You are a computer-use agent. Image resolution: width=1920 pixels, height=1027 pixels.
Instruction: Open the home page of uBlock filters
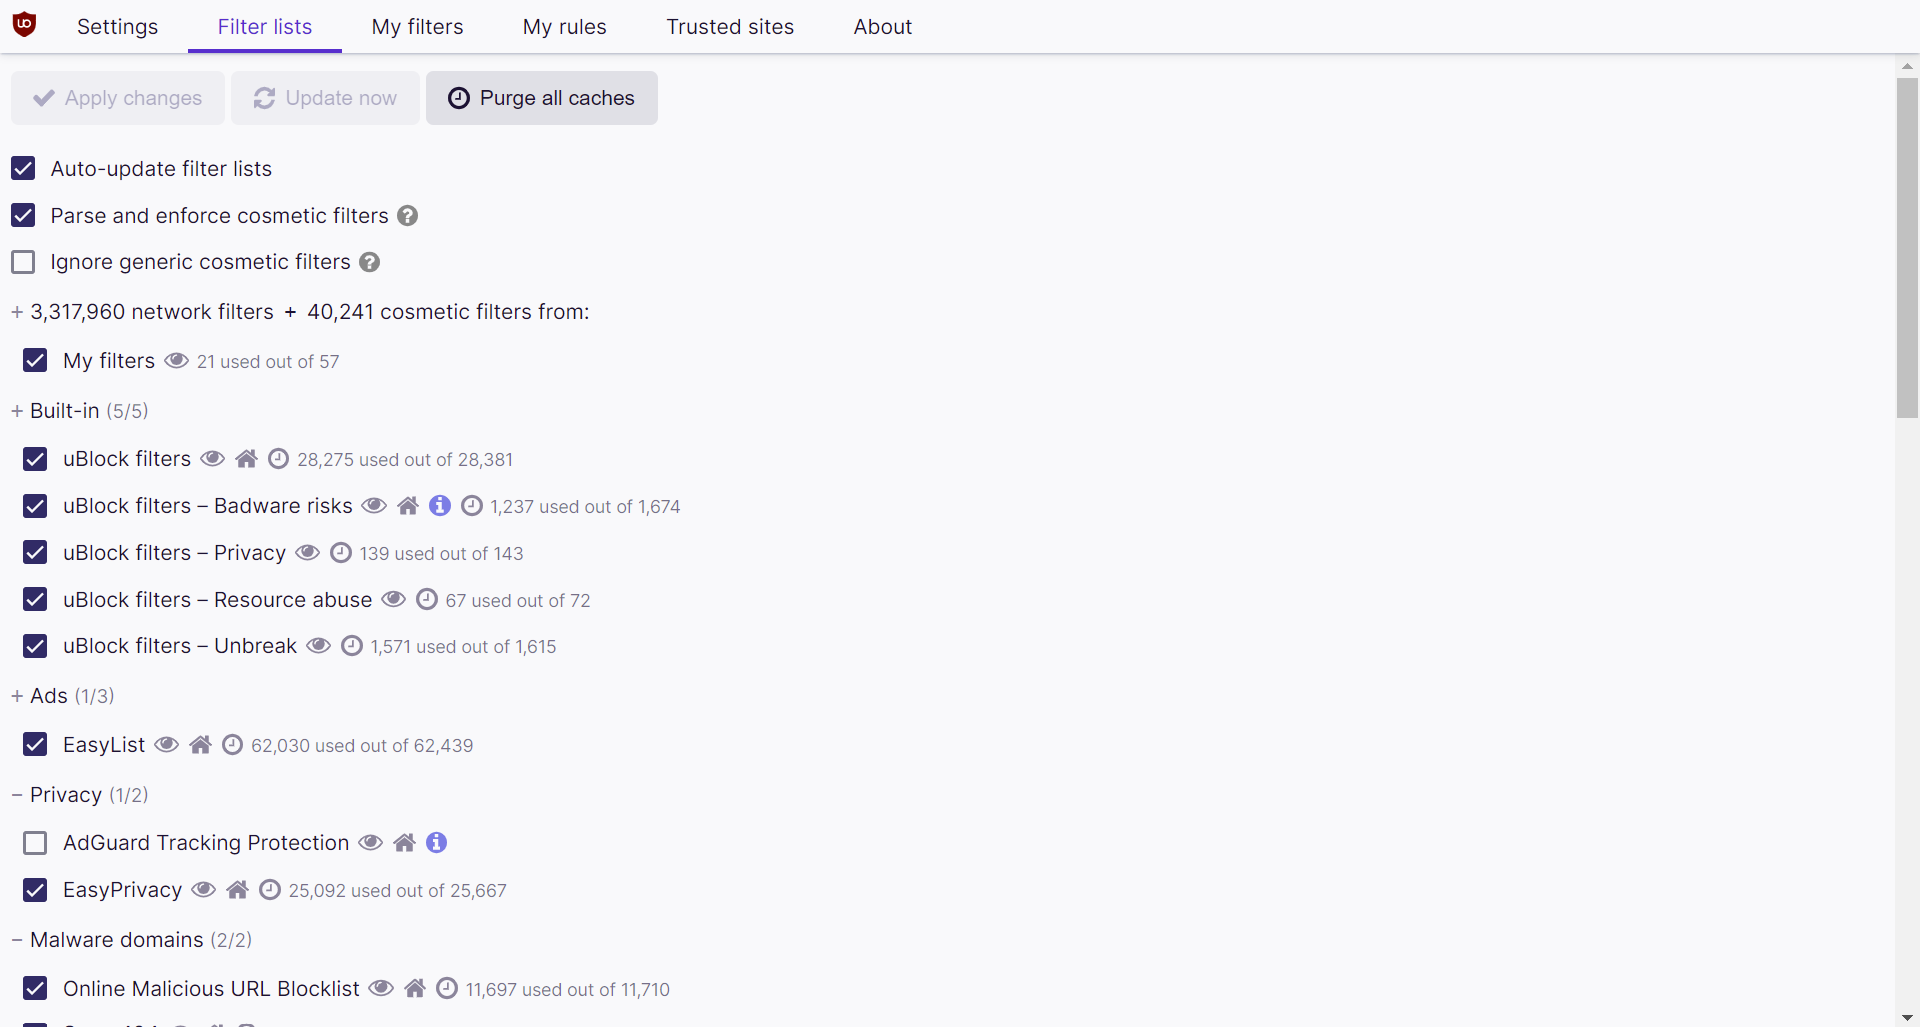pos(246,459)
